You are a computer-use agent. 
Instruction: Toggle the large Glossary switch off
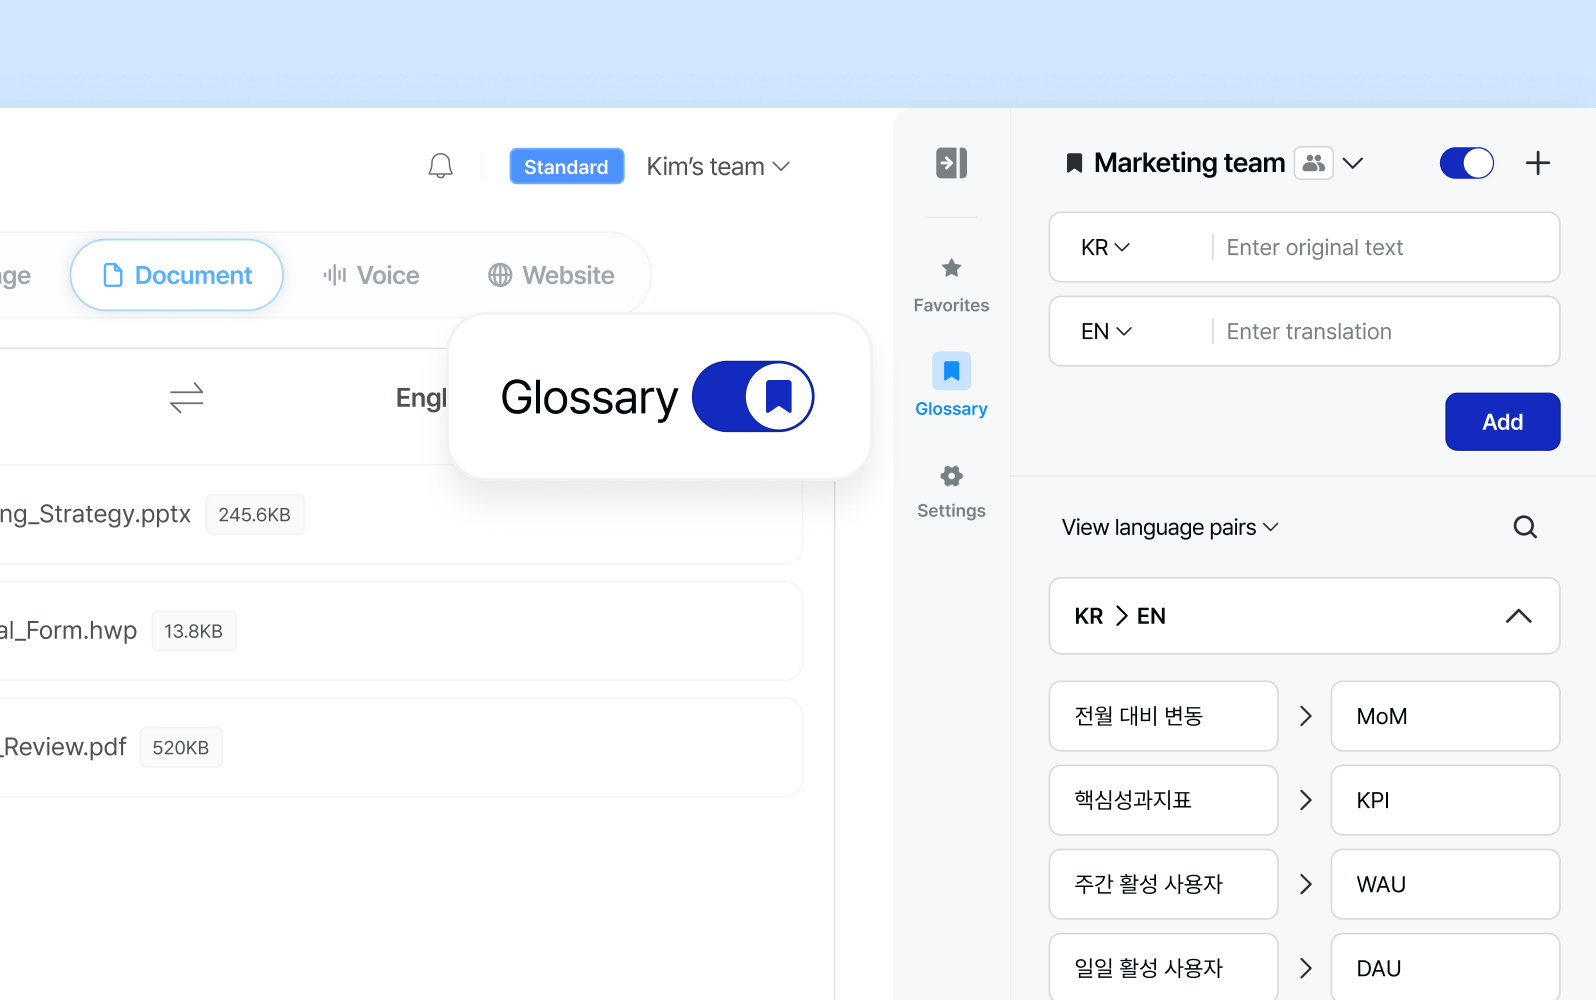click(x=753, y=397)
